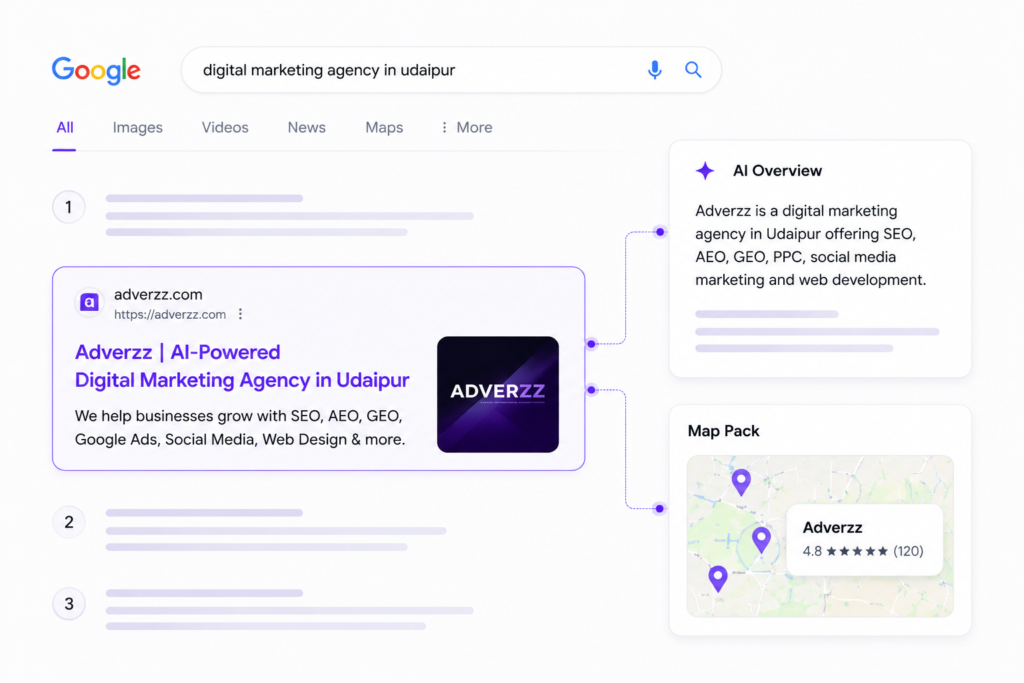Click the adverzz.com favicon

(89, 302)
